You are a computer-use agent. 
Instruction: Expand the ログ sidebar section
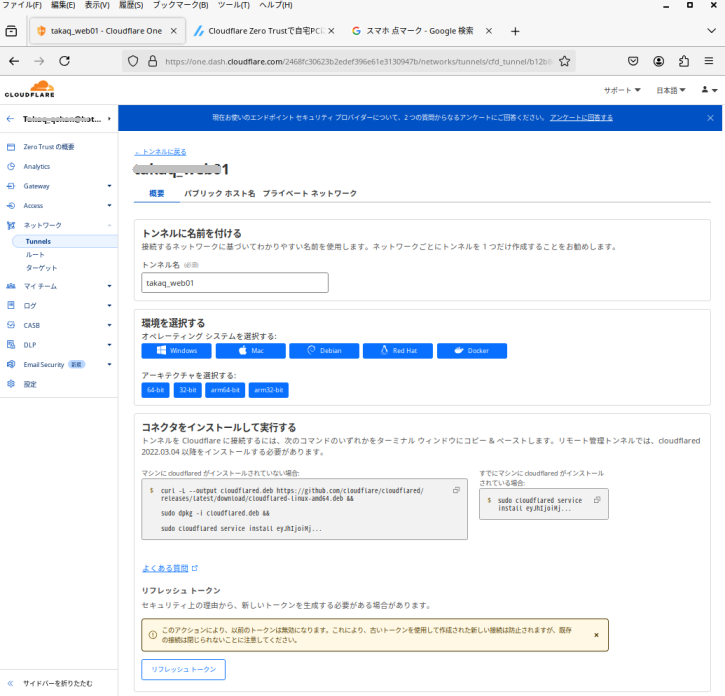click(109, 305)
